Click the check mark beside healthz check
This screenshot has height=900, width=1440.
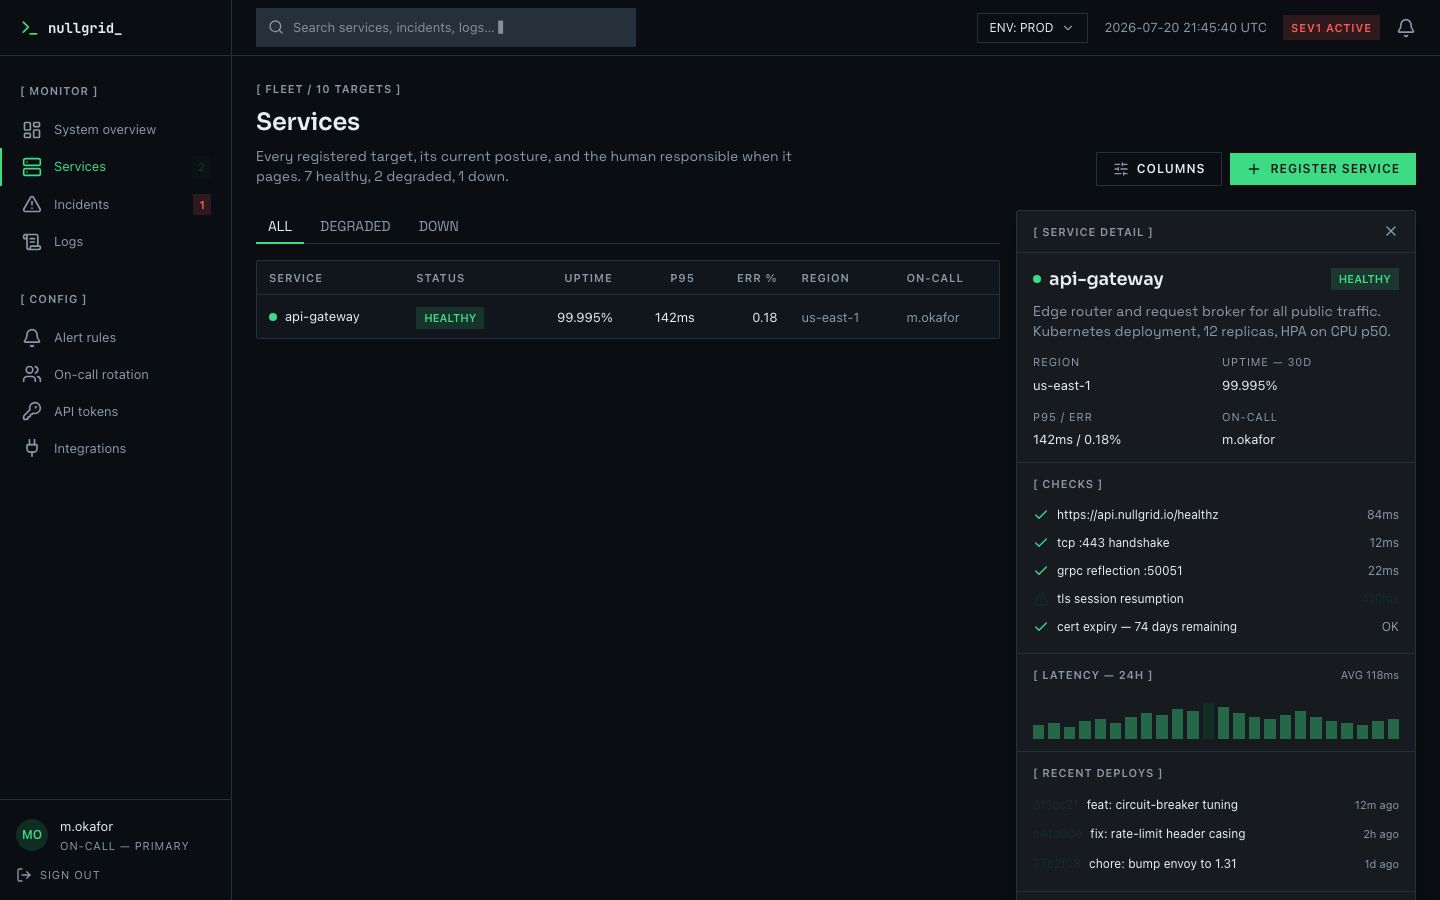coord(1041,515)
